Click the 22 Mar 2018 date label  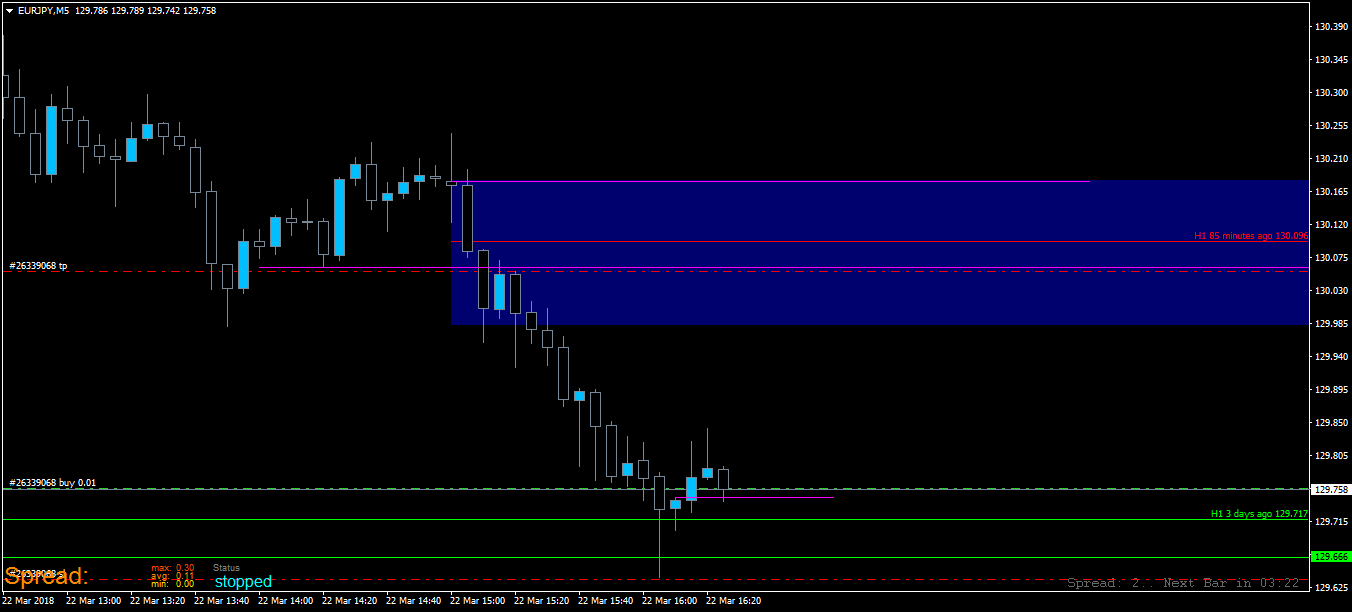tap(29, 601)
